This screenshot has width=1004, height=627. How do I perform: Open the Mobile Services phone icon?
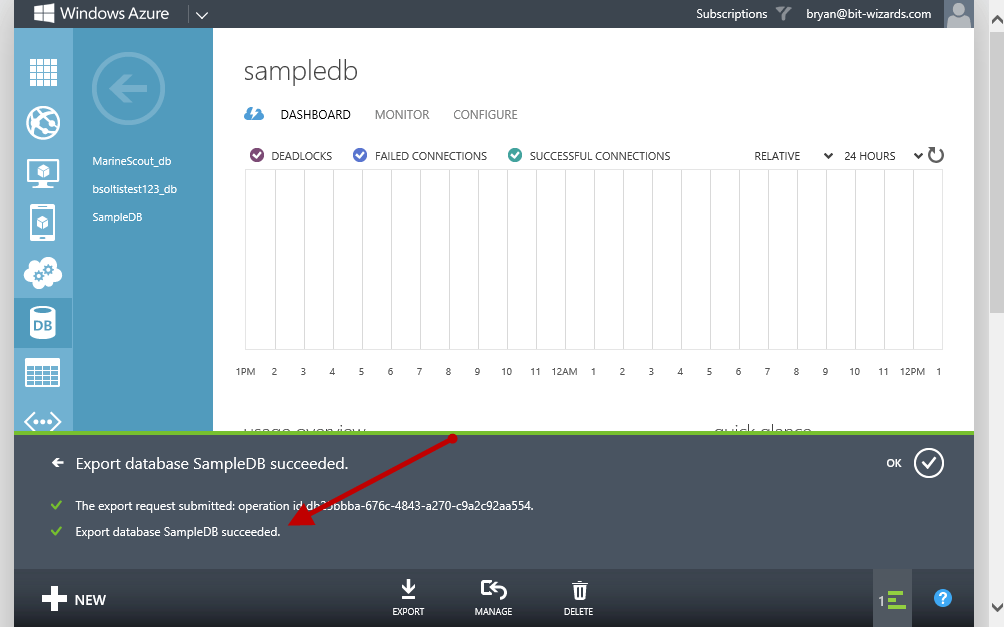43,222
